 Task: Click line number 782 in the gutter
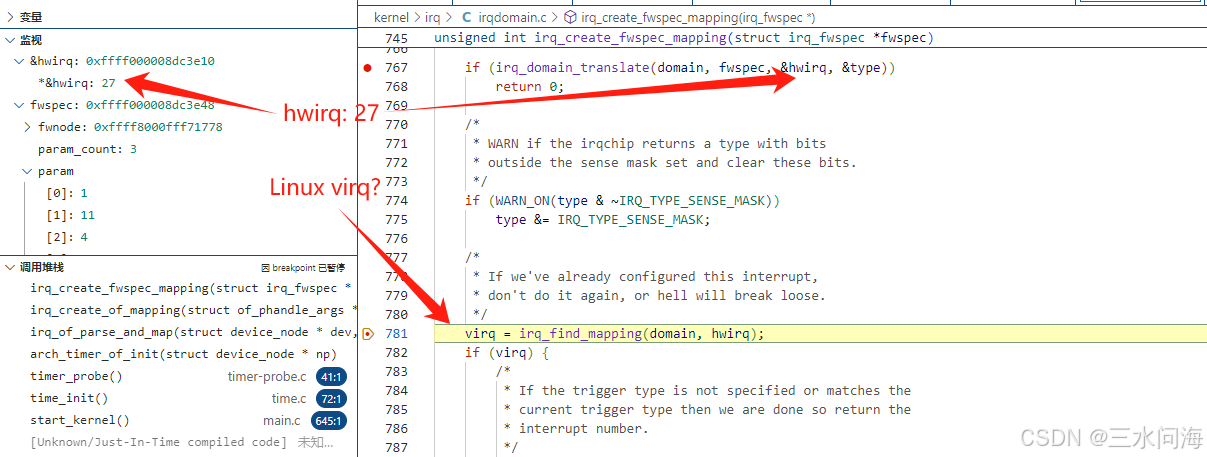pos(396,353)
